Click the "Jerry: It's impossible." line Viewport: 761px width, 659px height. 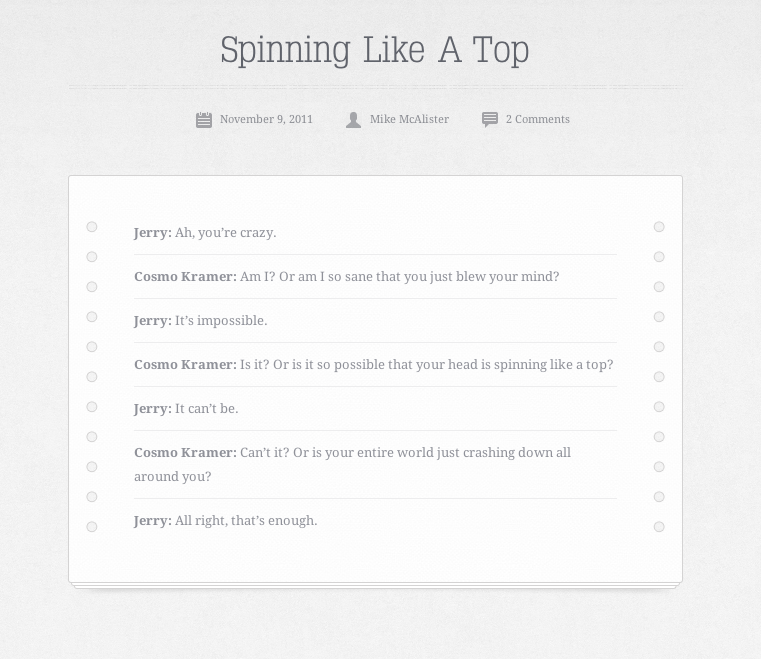(x=200, y=321)
